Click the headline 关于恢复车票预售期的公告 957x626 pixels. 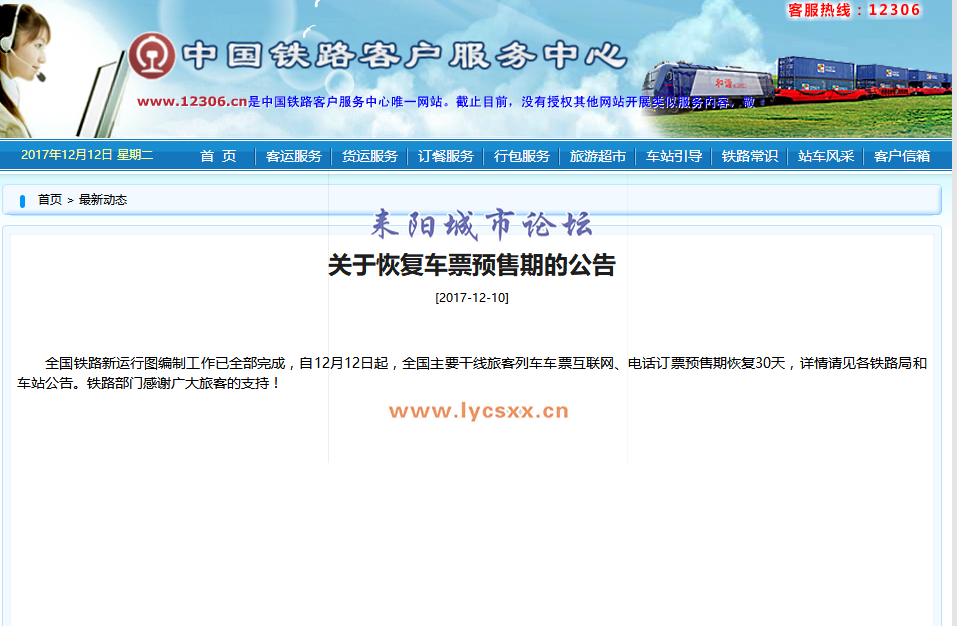click(472, 265)
